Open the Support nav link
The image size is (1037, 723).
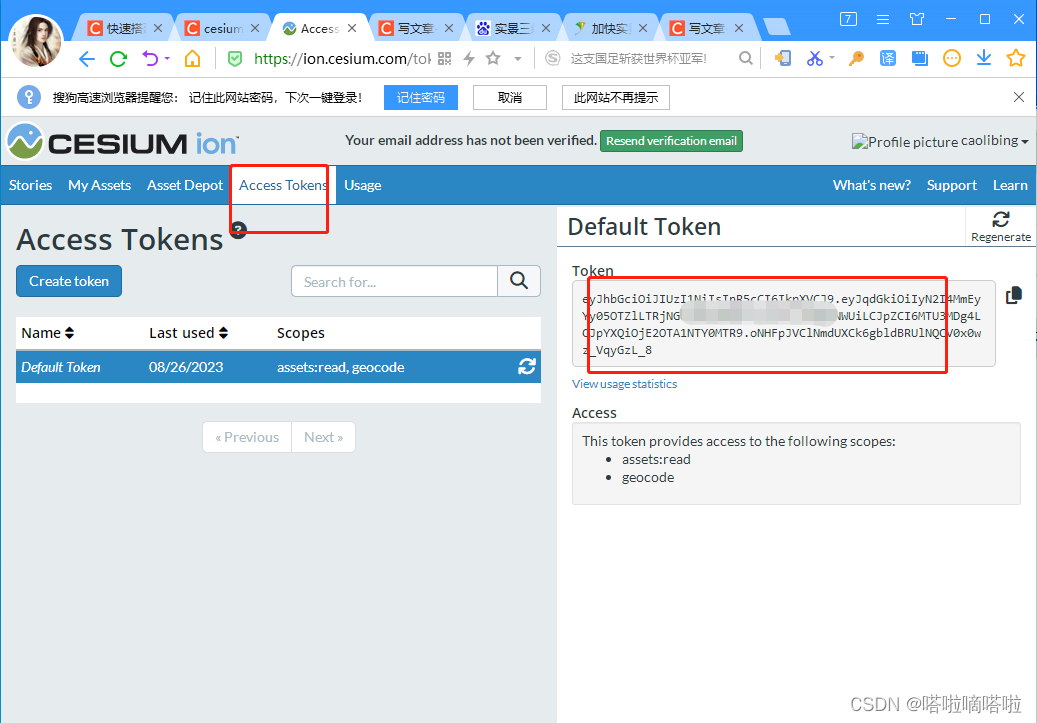952,185
